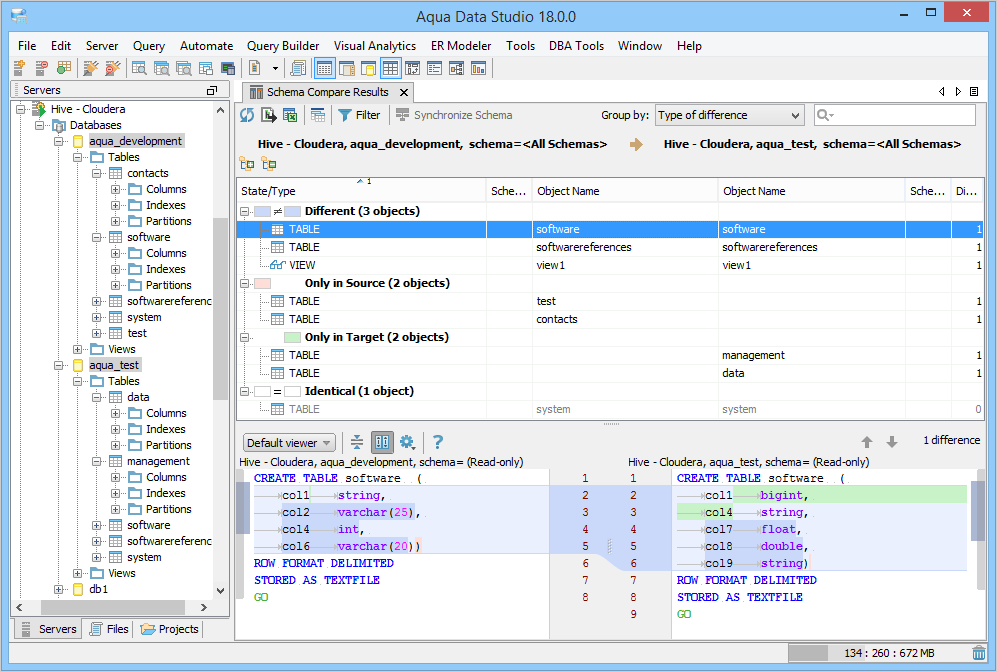This screenshot has width=997, height=672.
Task: Click the collapse all tree icon above the State/Type column
Action: click(x=269, y=164)
